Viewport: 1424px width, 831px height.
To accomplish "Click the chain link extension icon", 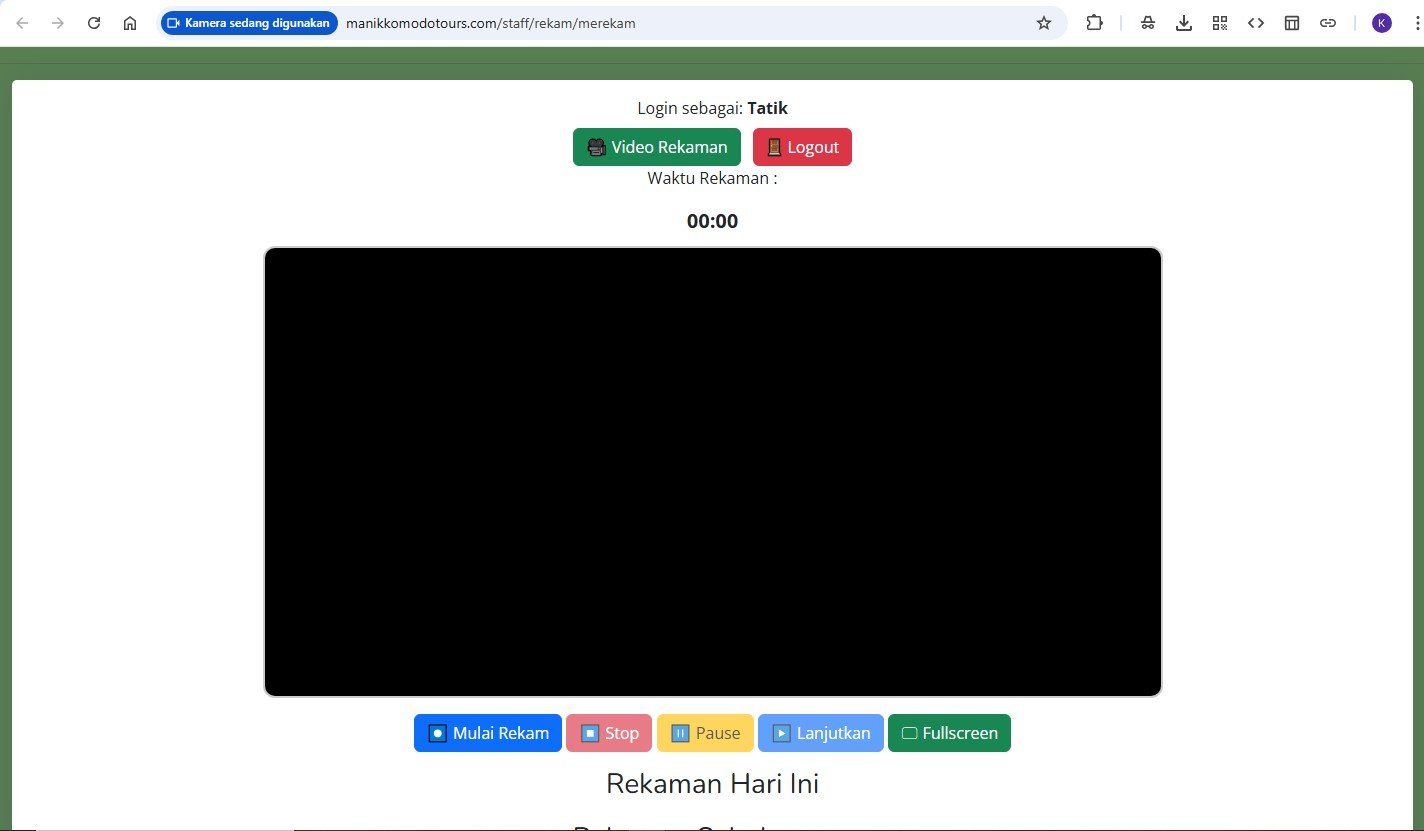I will [x=1328, y=23].
